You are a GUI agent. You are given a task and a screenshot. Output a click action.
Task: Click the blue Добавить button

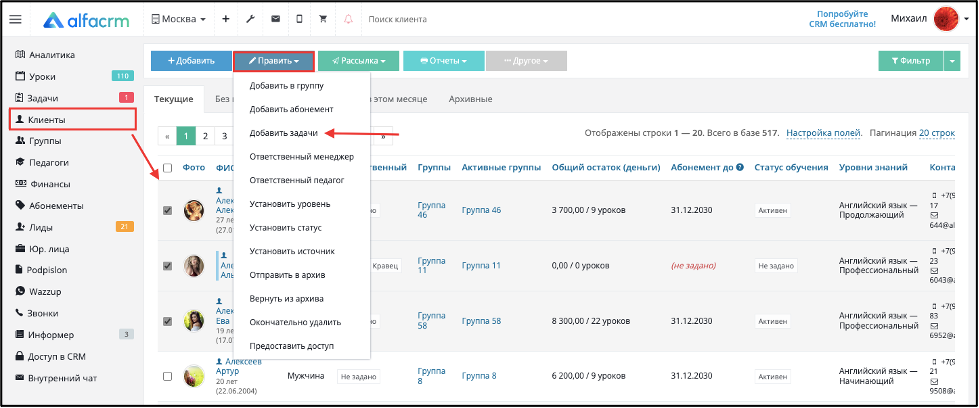191,61
